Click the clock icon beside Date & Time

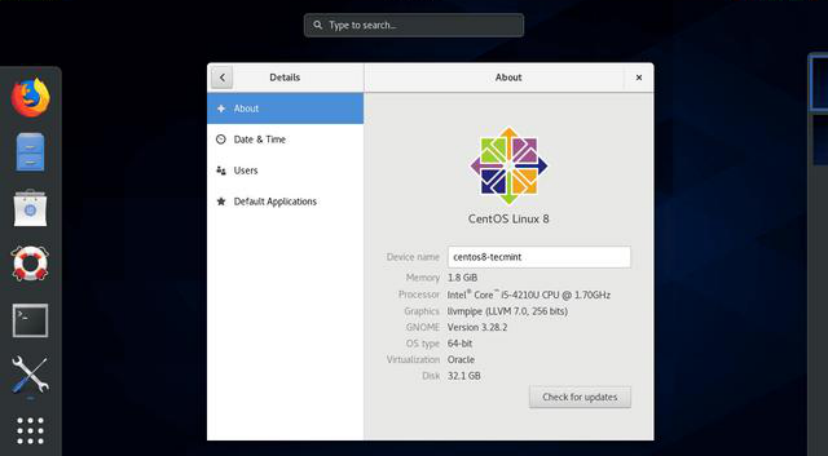tap(221, 139)
